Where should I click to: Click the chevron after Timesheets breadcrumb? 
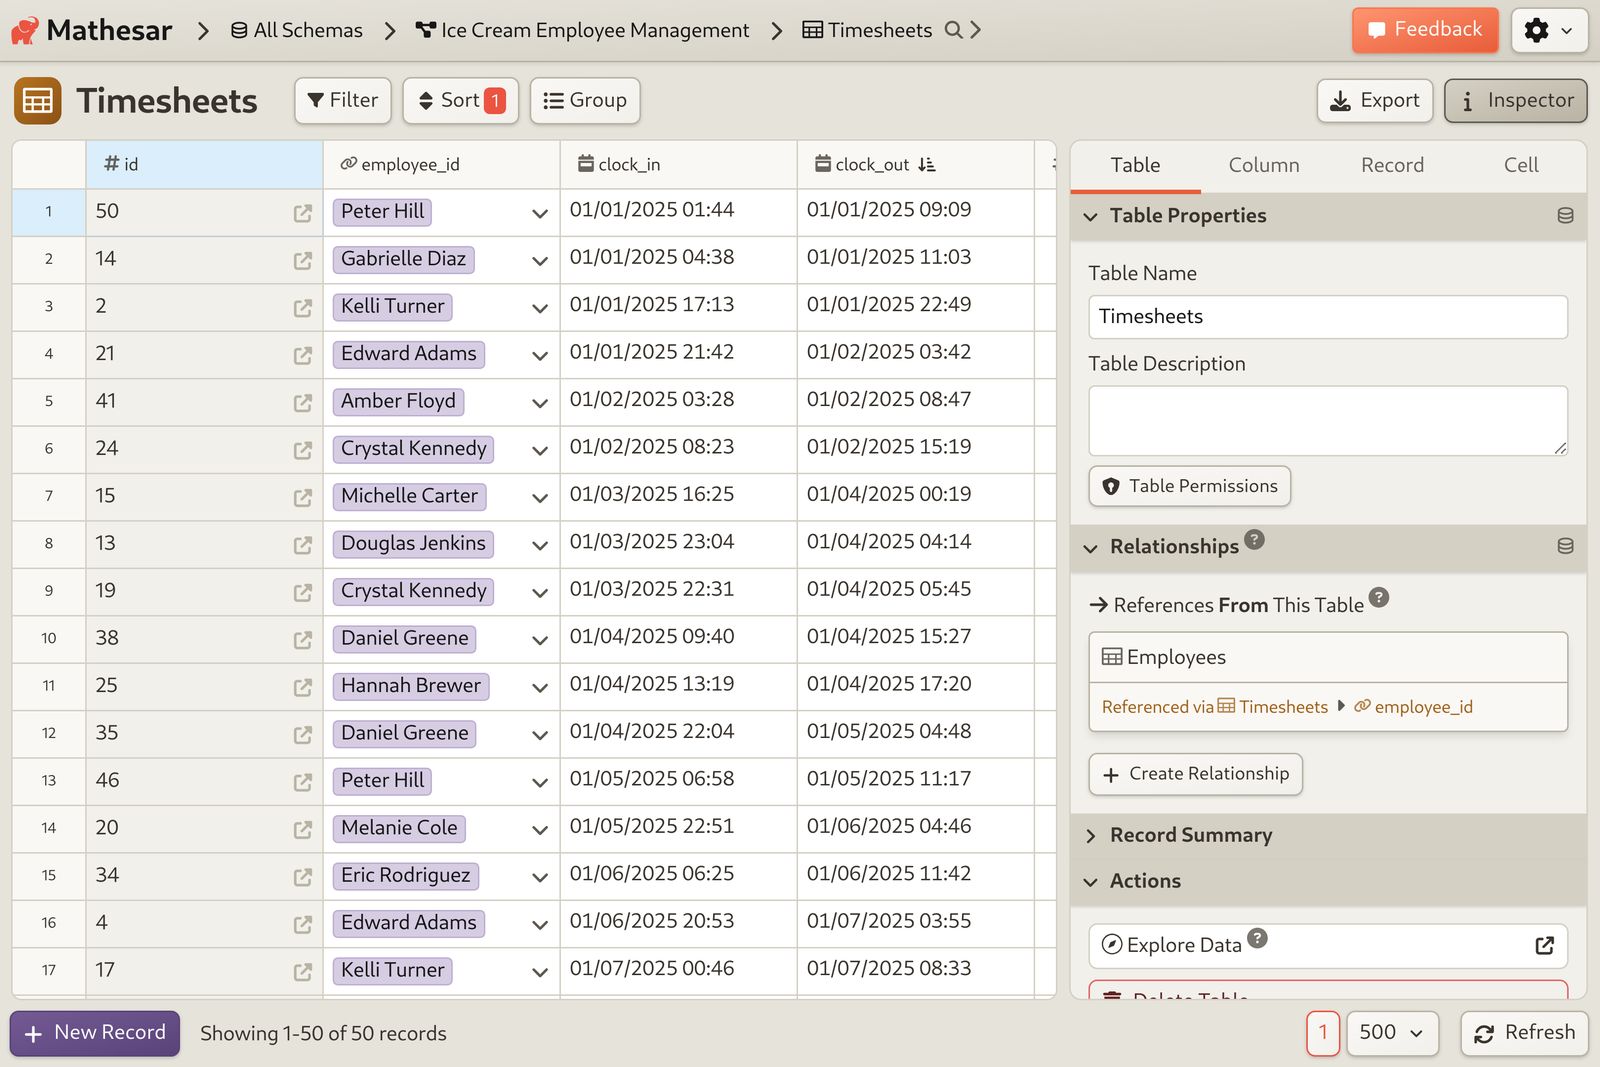click(976, 30)
